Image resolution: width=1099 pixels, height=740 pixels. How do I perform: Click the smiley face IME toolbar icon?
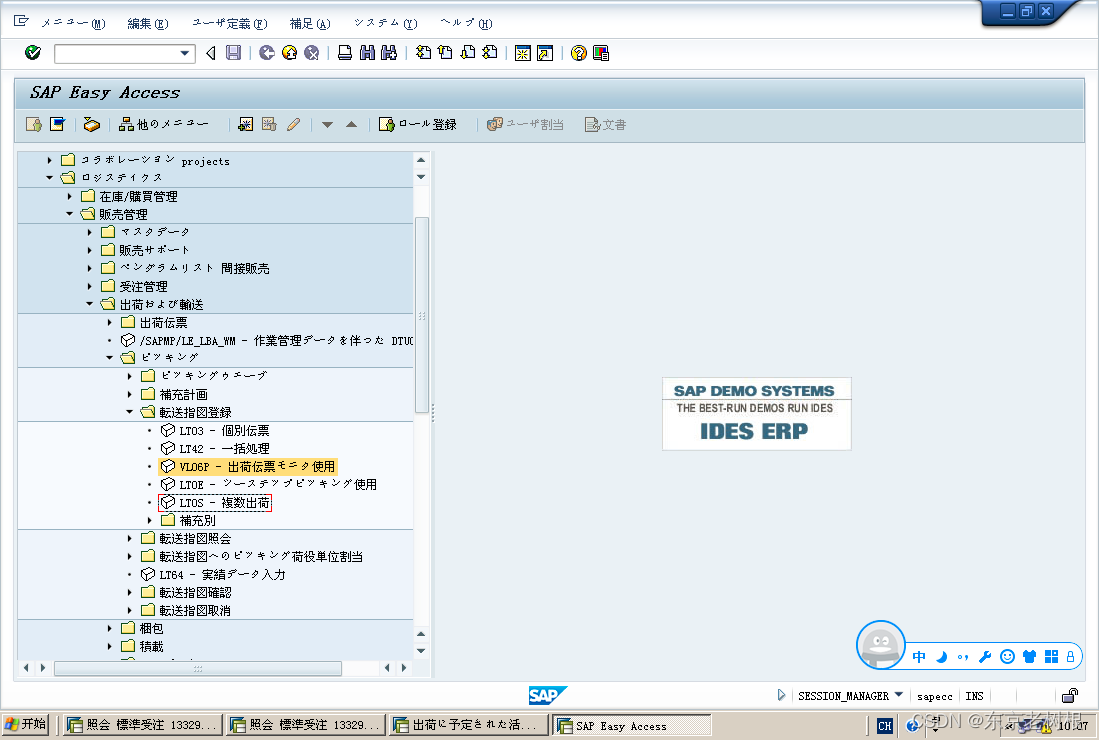tap(1007, 657)
